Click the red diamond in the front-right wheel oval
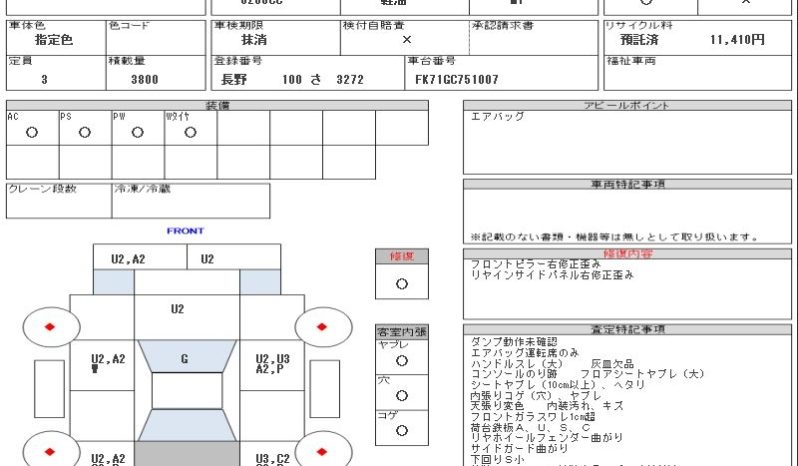 322,327
